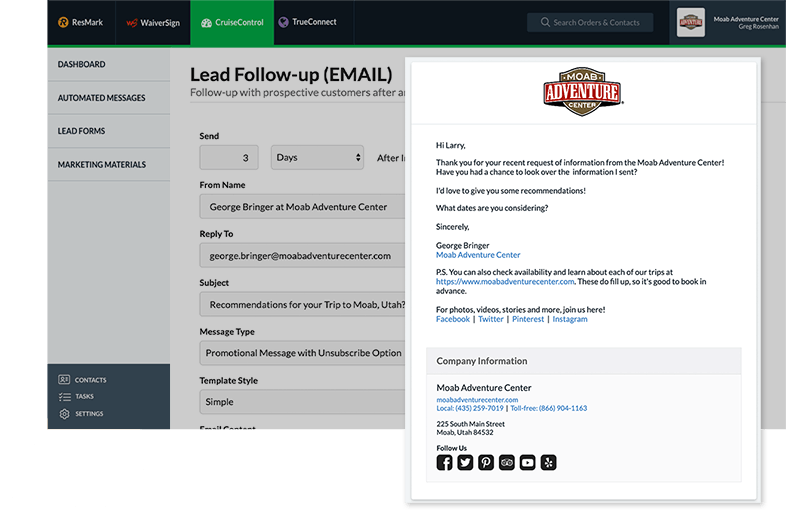This screenshot has height=516, width=786.
Task: Click the WaiverSign logo icon
Action: (132, 23)
